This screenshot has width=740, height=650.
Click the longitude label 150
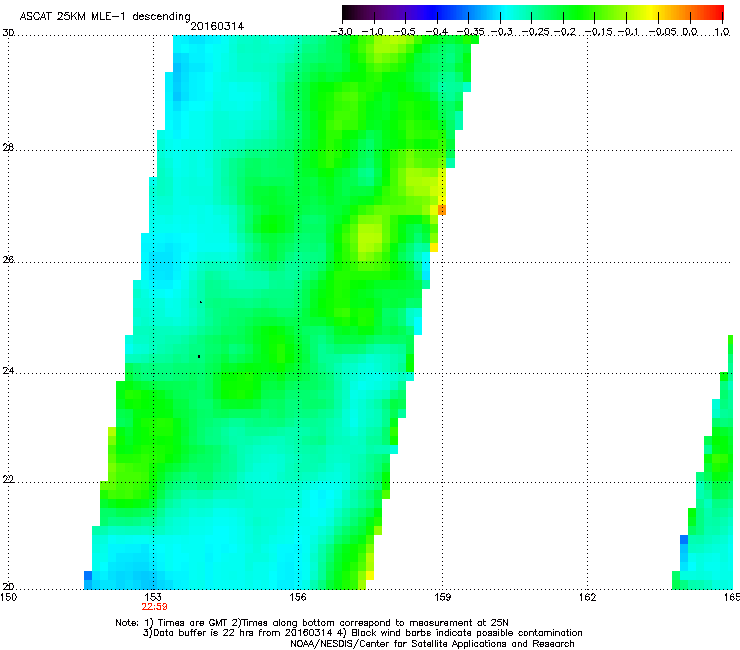tap(8, 597)
